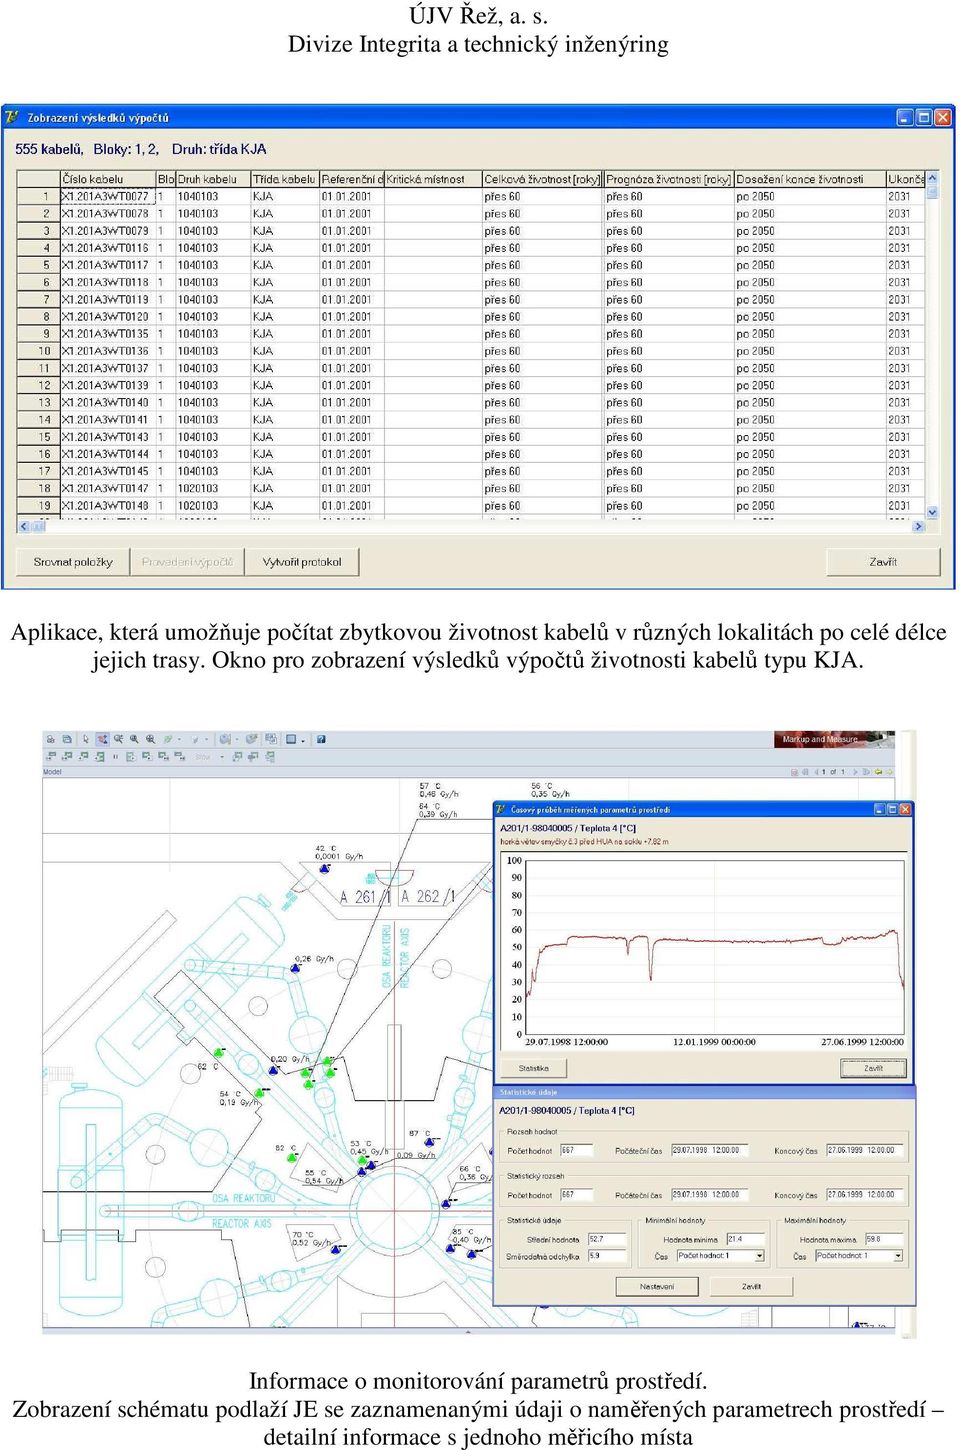960x1450 pixels.
Task: Click Koncový čas field in Statistický rozsah
Action: pyautogui.click(x=864, y=1195)
